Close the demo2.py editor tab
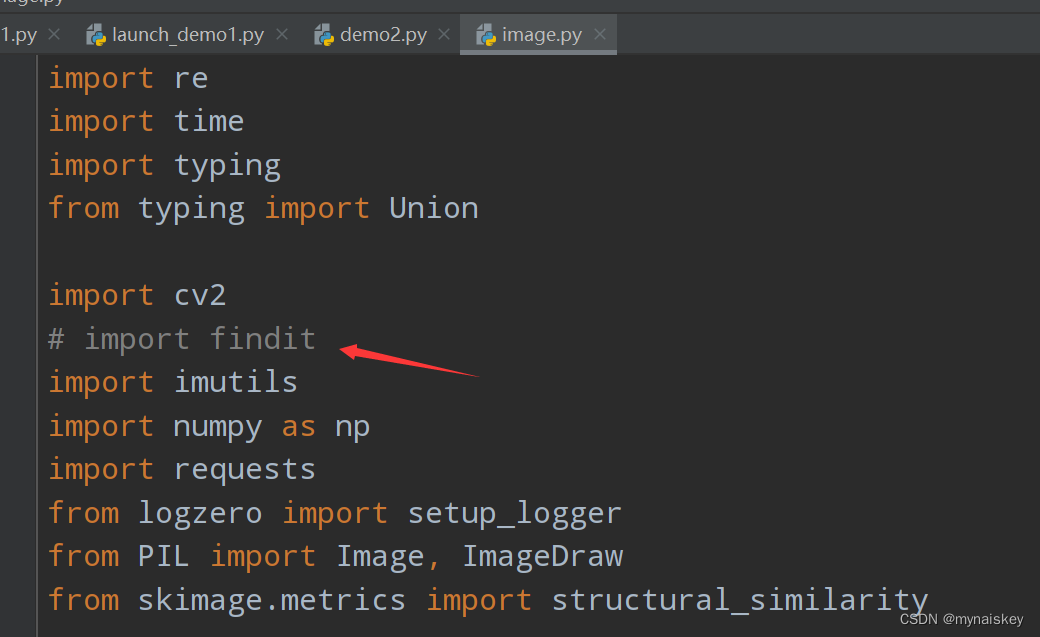Viewport: 1040px width, 637px height. pyautogui.click(x=444, y=35)
